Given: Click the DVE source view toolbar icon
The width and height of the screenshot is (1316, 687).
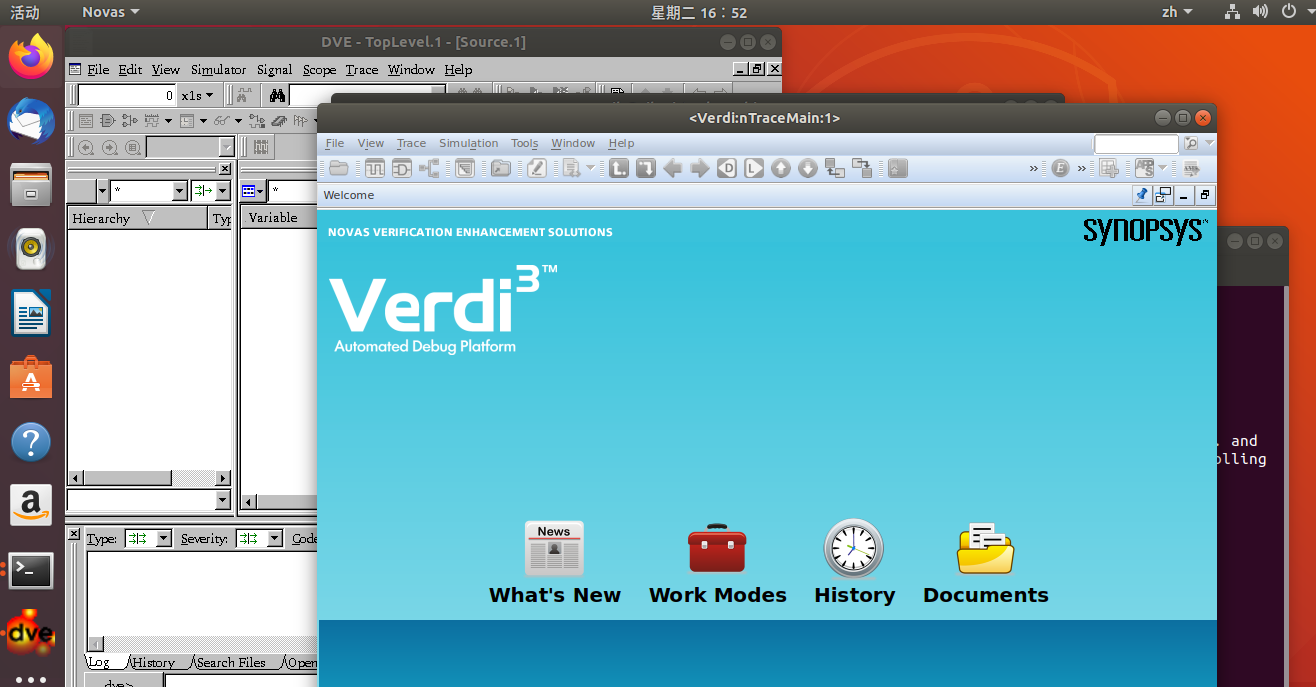Looking at the screenshot, I should pyautogui.click(x=86, y=121).
